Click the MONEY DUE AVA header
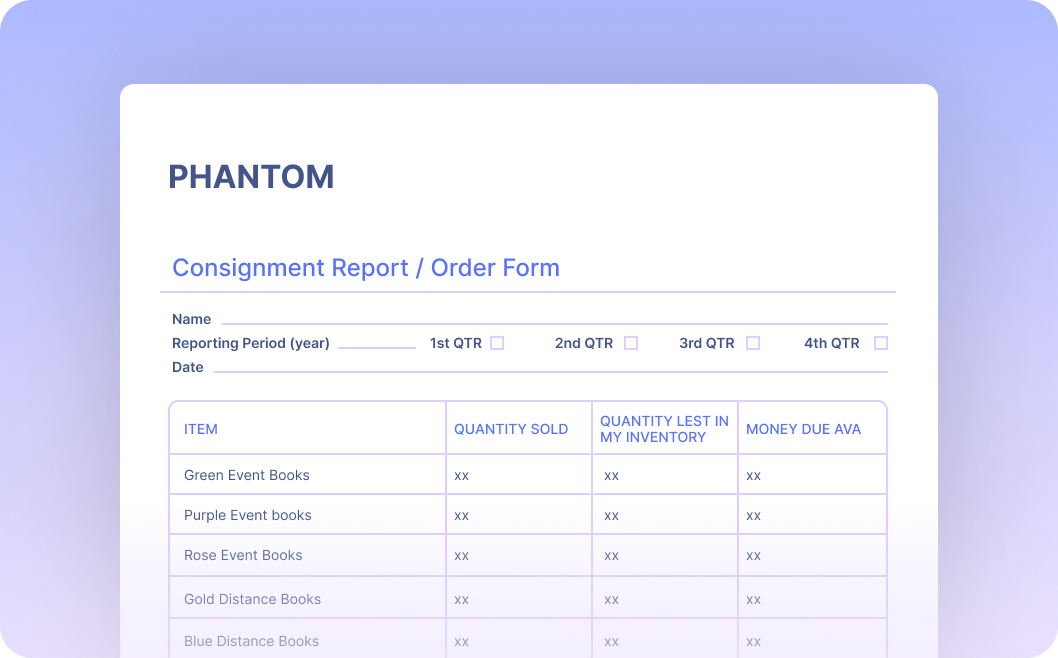 (803, 428)
